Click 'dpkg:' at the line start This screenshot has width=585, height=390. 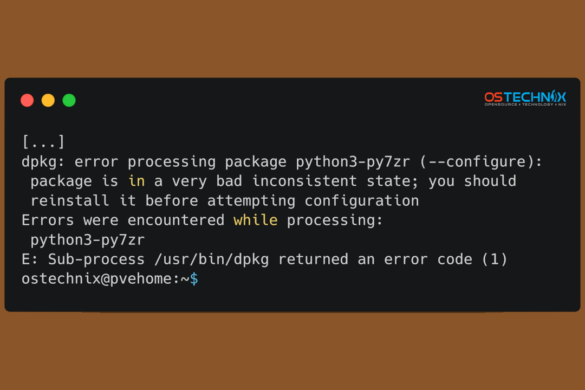[43, 162]
